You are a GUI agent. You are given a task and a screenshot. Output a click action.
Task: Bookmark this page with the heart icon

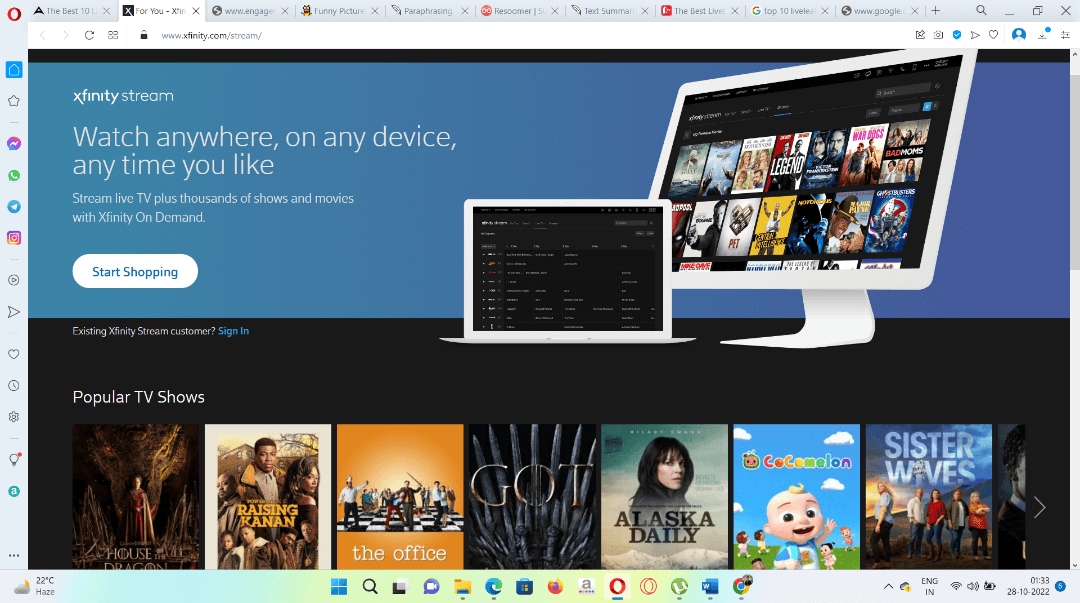[x=993, y=34]
